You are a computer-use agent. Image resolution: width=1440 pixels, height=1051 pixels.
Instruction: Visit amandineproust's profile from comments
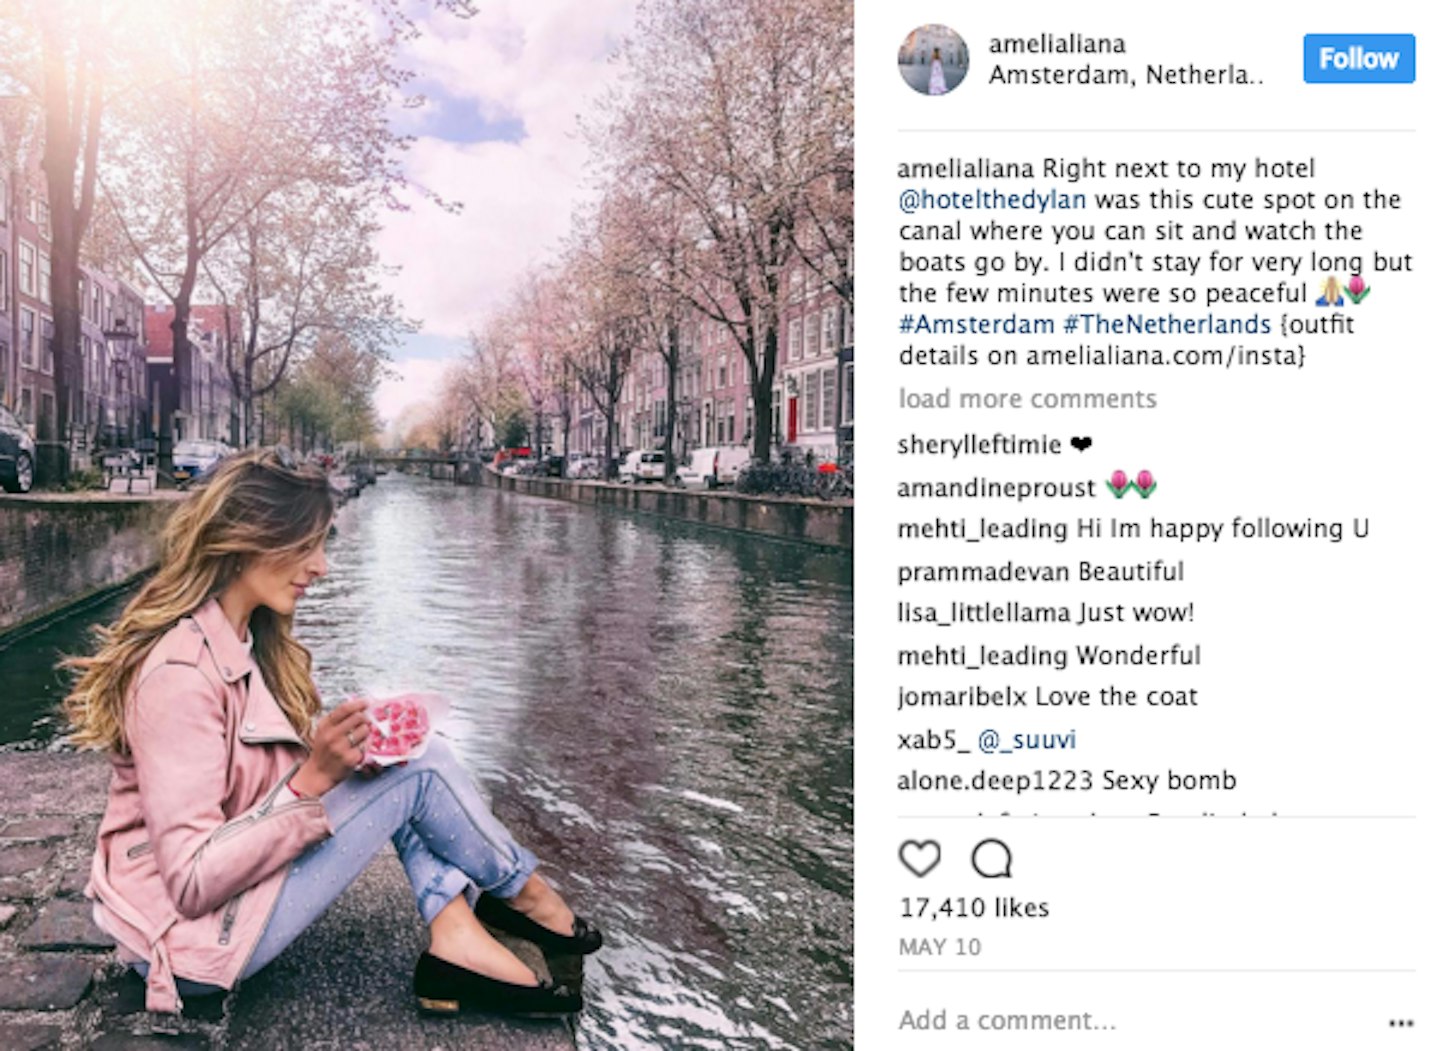tap(996, 488)
